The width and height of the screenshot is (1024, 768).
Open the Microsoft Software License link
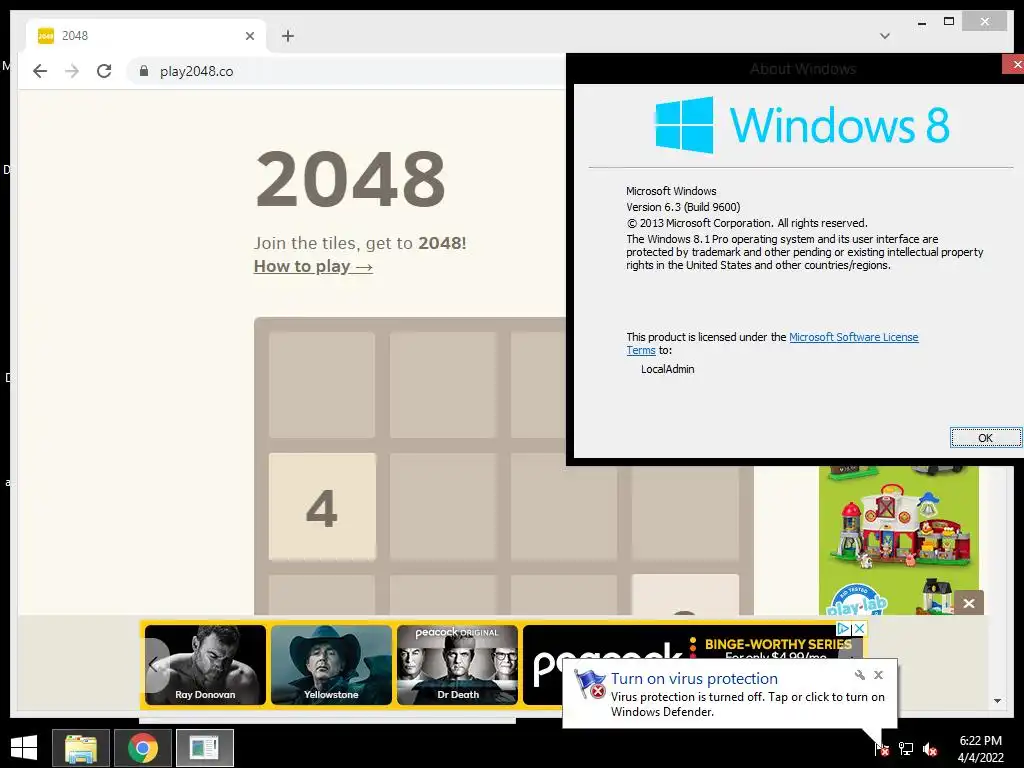(x=854, y=337)
